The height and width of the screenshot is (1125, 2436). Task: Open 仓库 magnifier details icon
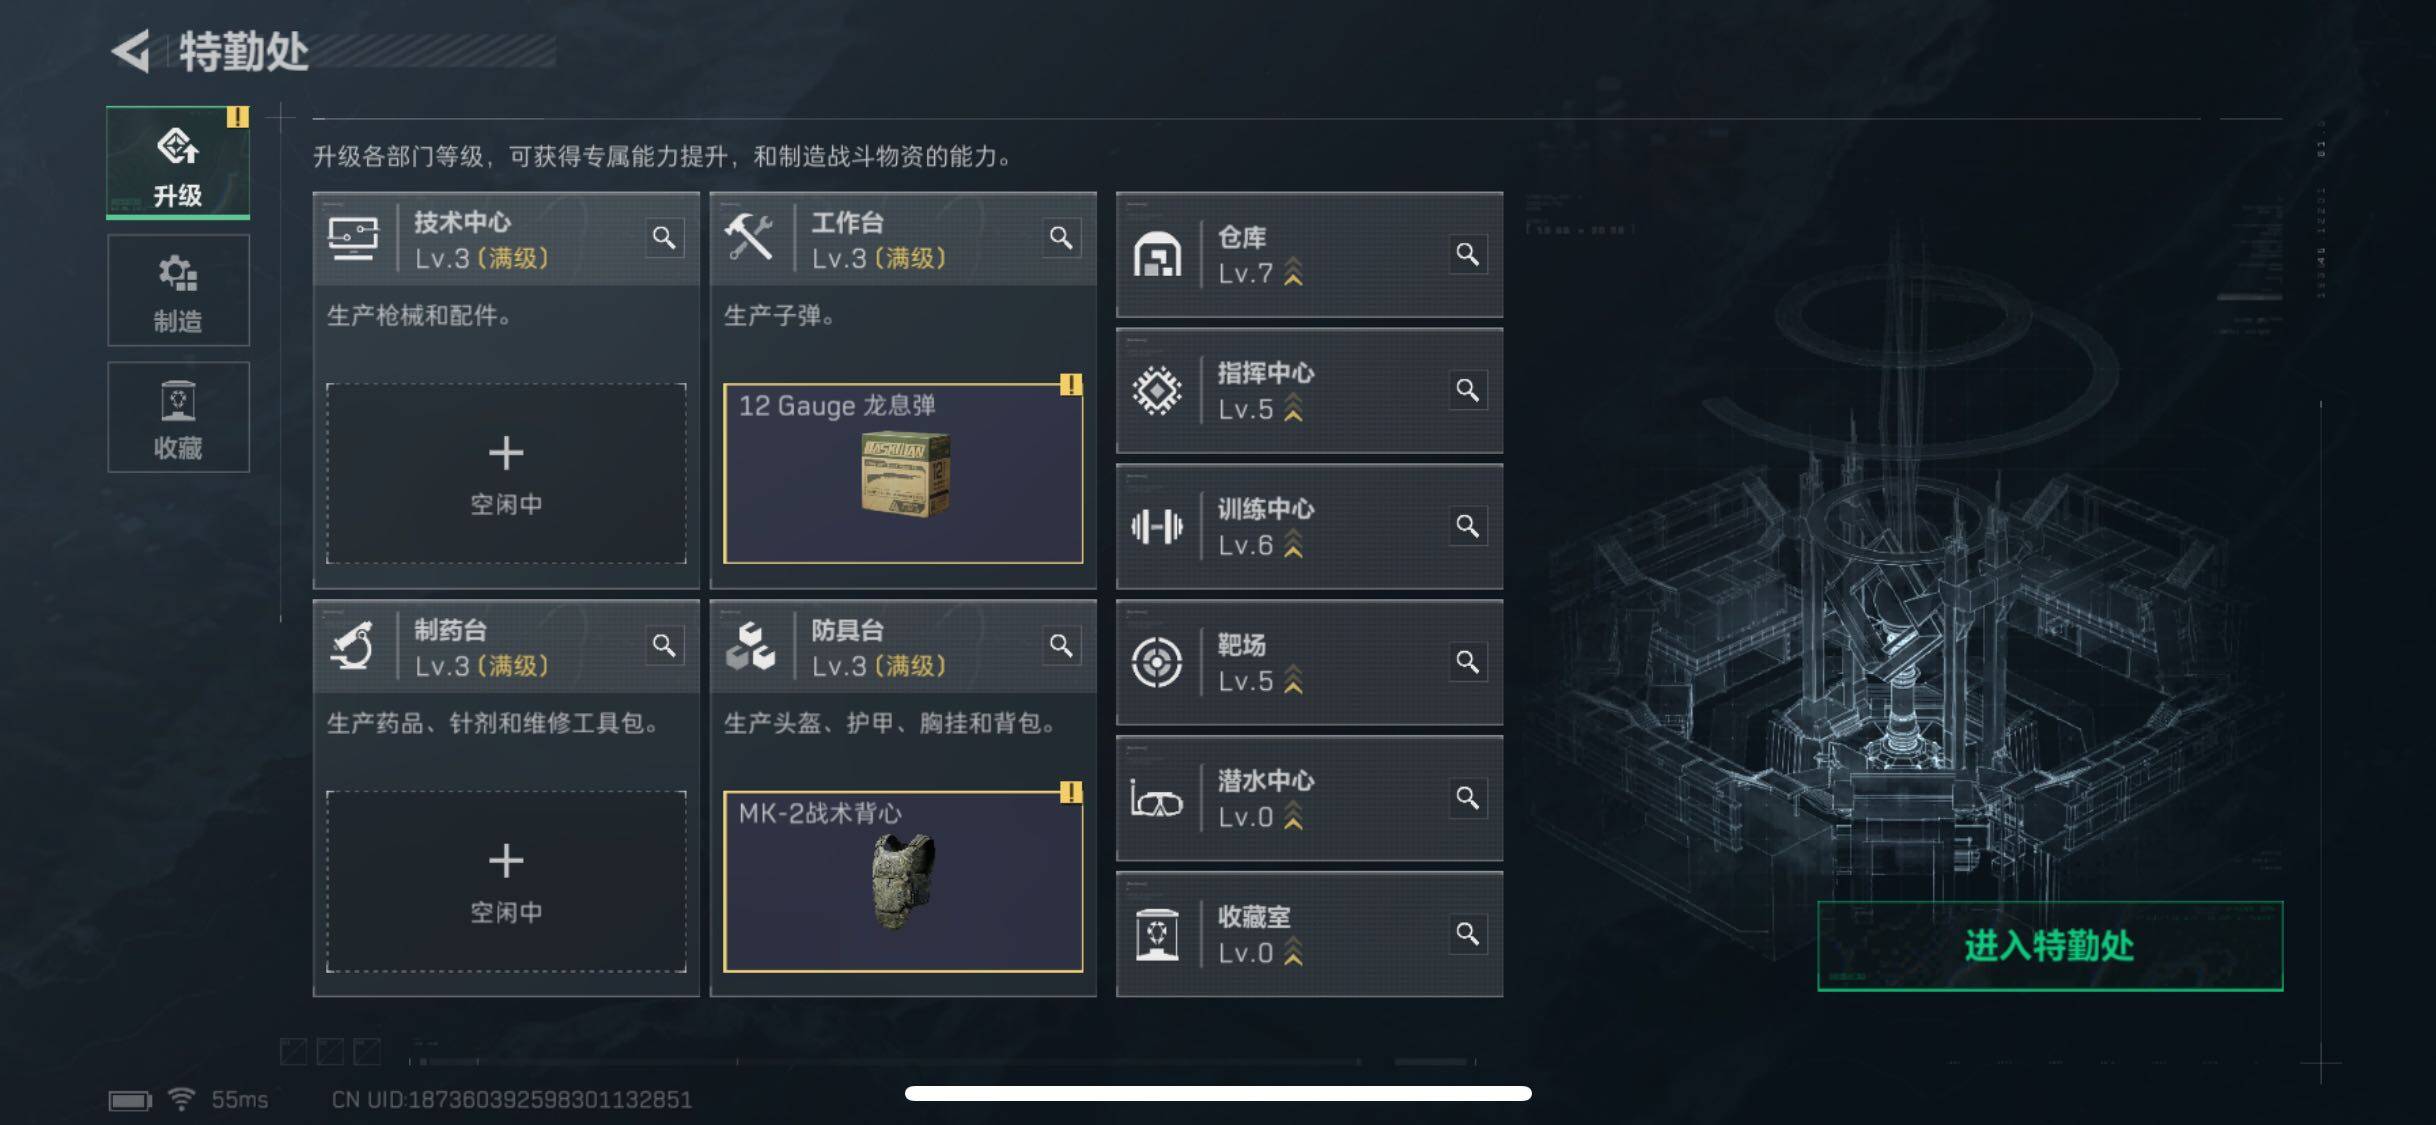tap(1467, 254)
